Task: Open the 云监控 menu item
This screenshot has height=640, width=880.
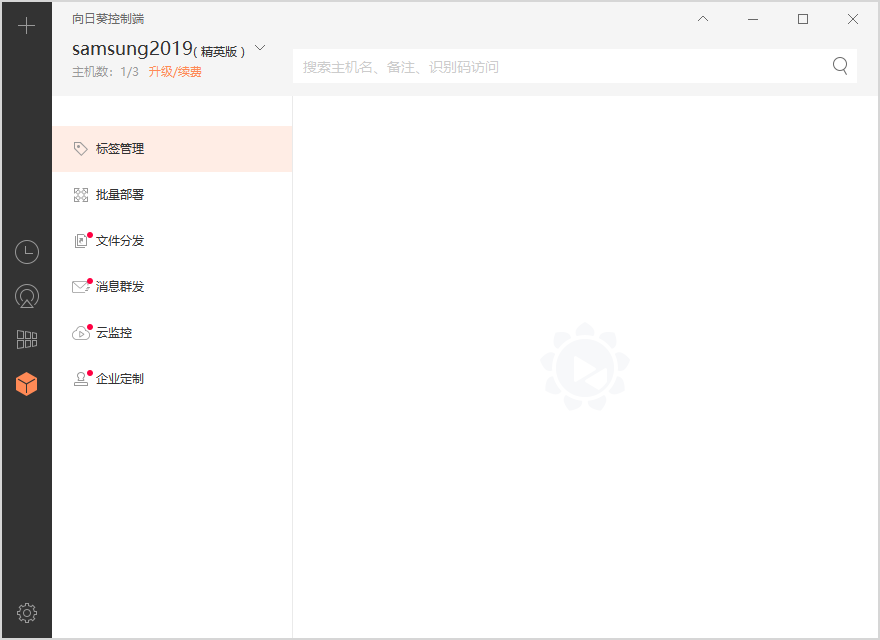Action: [172, 333]
